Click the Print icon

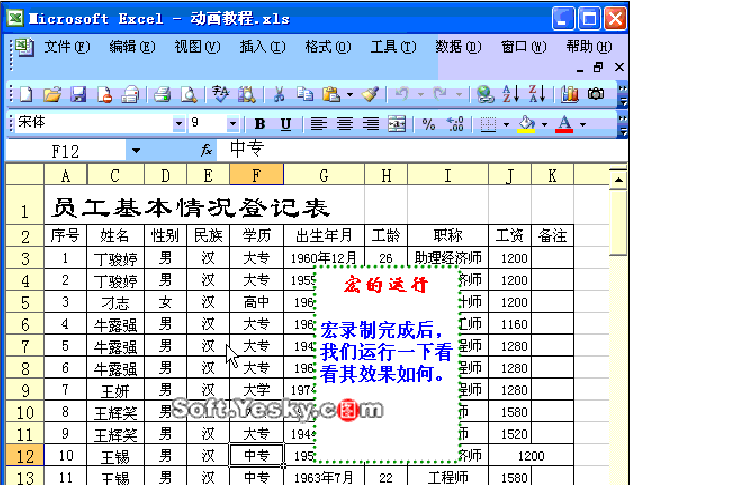(162, 94)
